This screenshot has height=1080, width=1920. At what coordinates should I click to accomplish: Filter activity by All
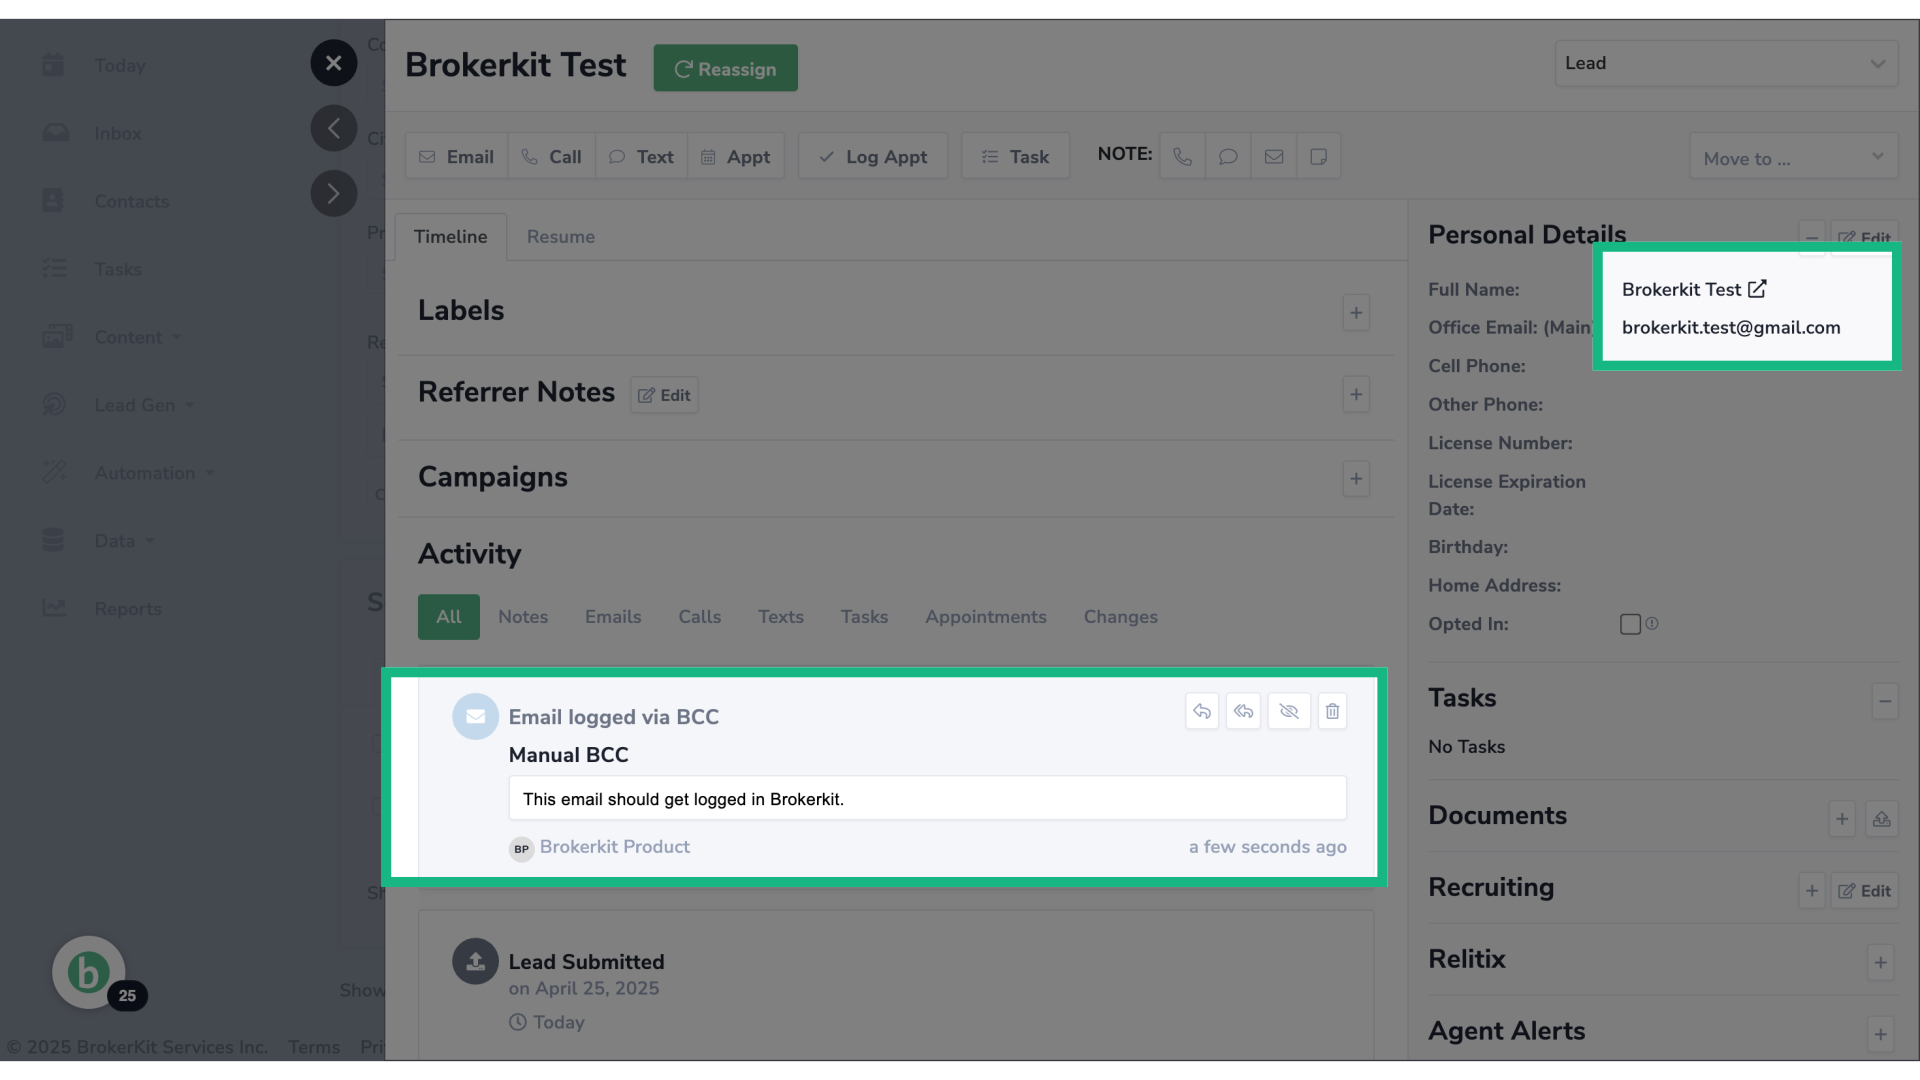tap(449, 617)
